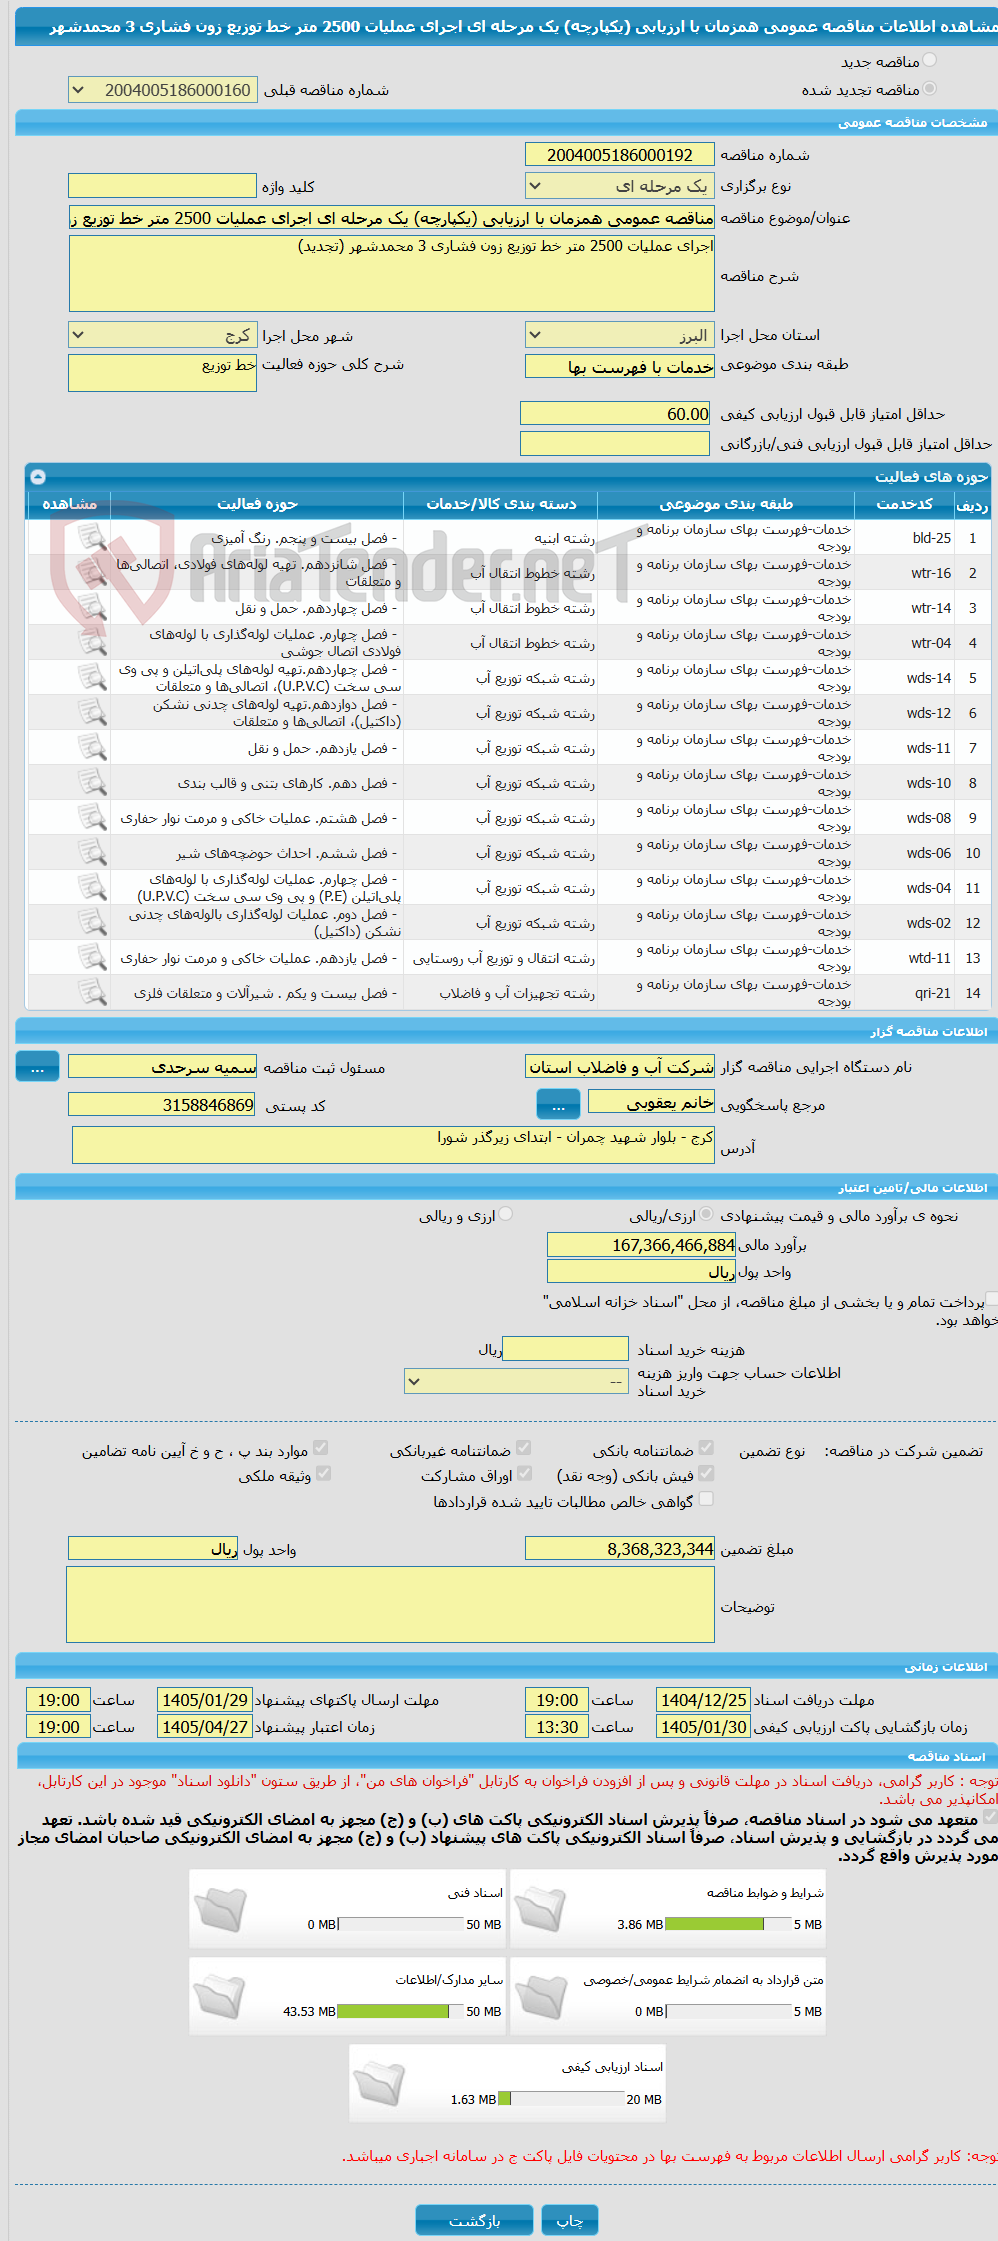The image size is (998, 2241).
Task: Open the اسناد فنی folder icon
Action: (x=220, y=1909)
